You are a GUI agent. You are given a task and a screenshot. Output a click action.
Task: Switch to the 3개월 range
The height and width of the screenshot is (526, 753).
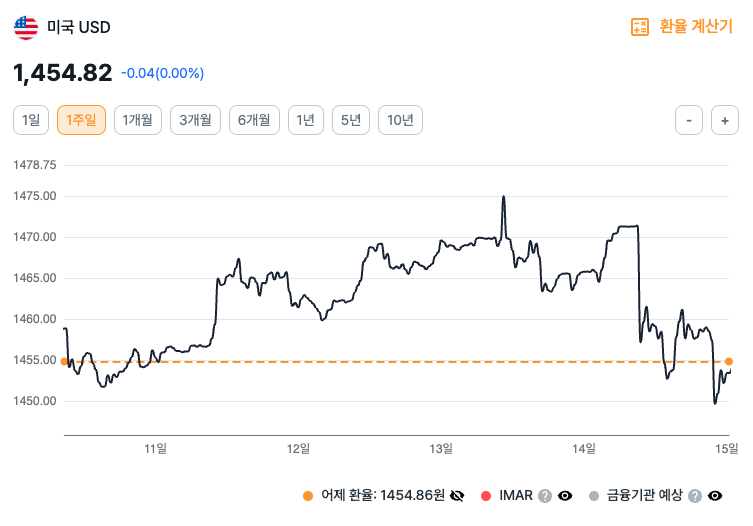(195, 121)
